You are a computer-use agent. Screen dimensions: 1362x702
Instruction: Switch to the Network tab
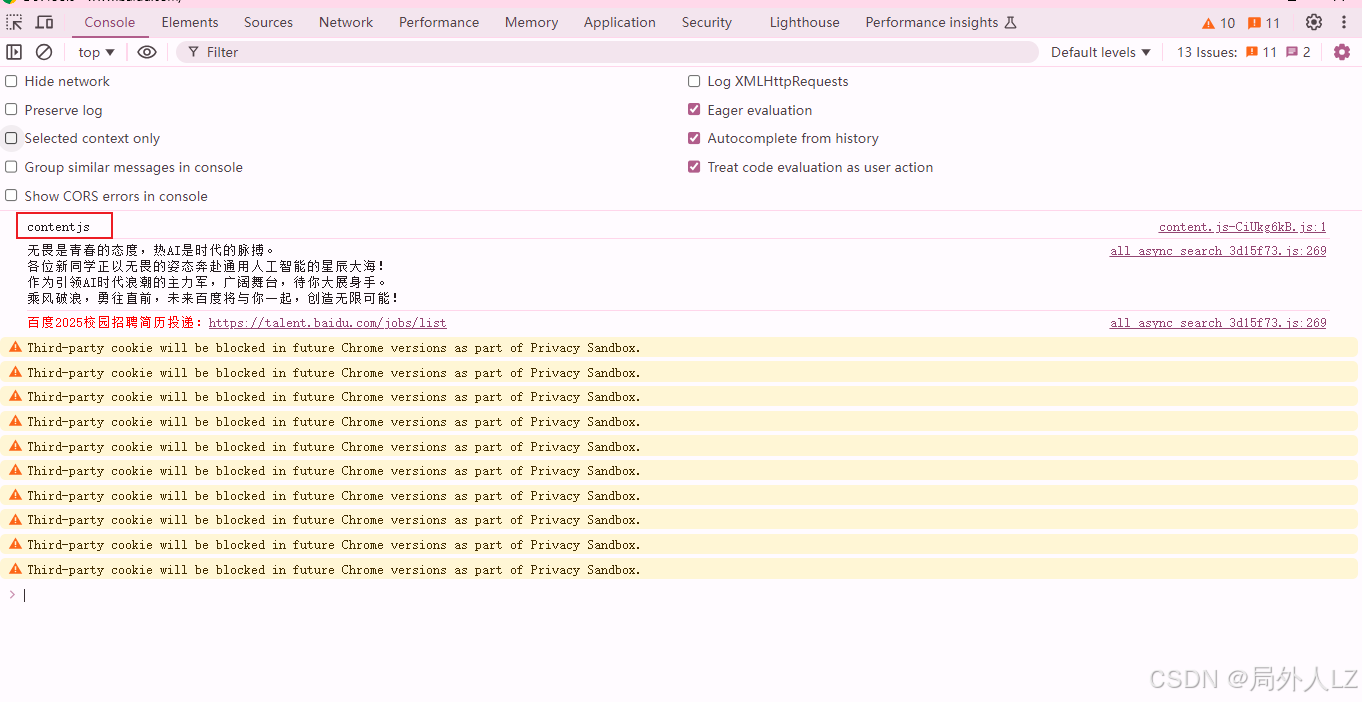coord(345,21)
